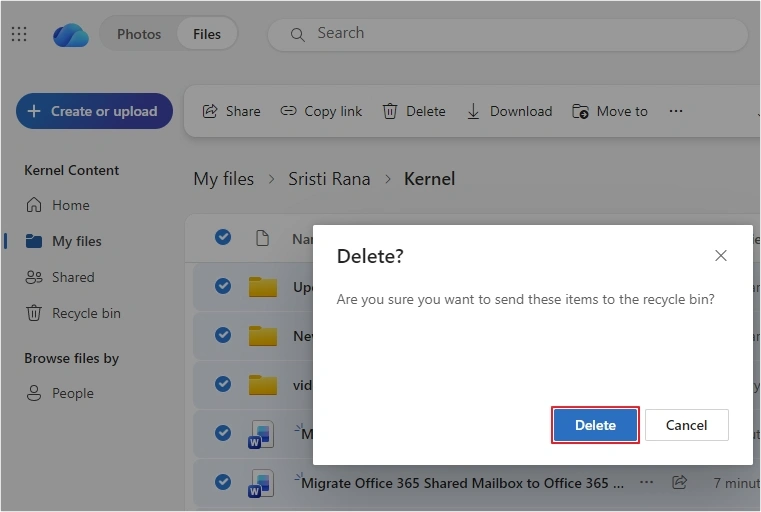The width and height of the screenshot is (761, 512).
Task: Click the People person icon
Action: click(x=33, y=393)
